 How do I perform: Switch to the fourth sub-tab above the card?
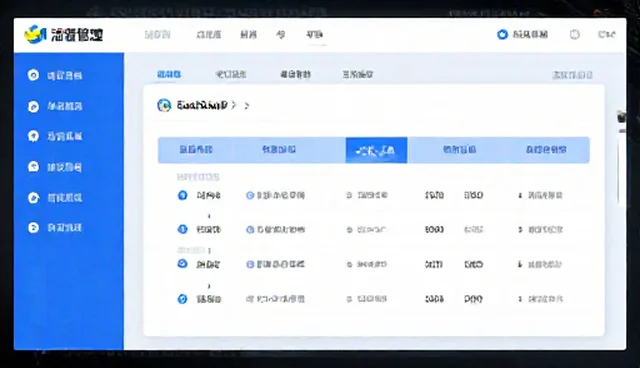(358, 74)
